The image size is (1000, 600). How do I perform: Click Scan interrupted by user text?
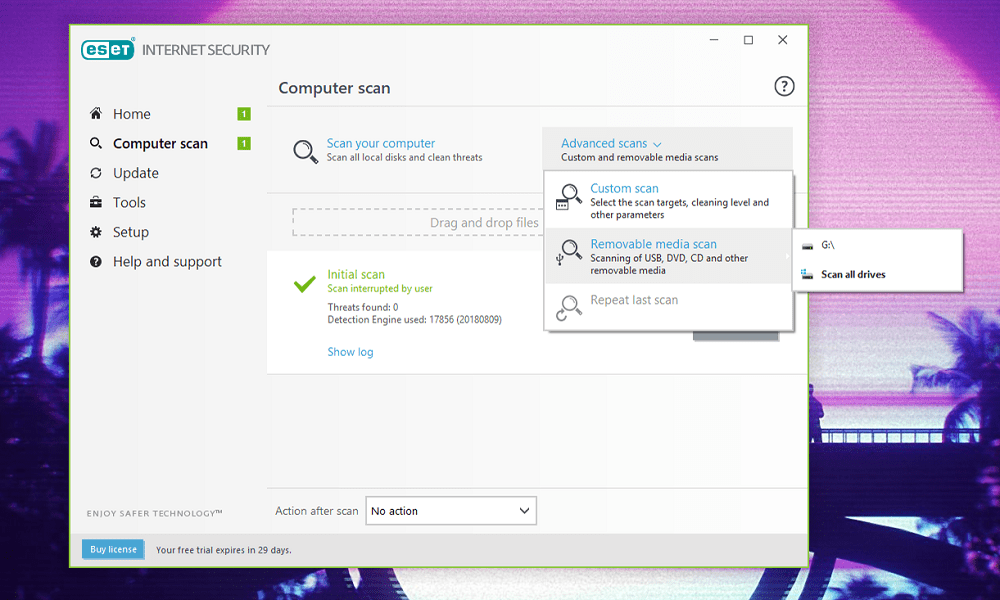379,289
